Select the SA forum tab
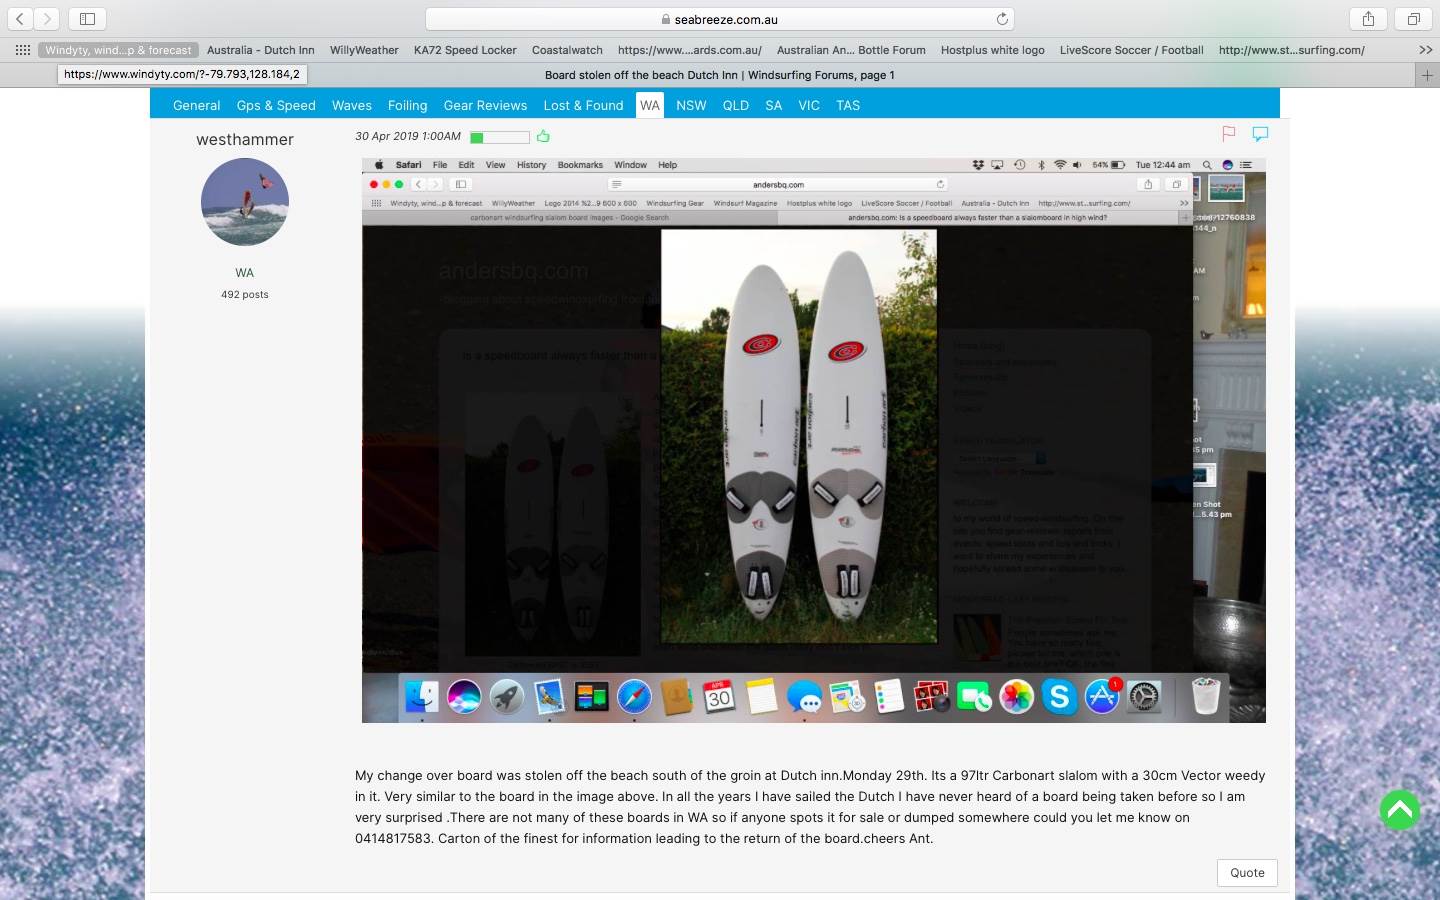Viewport: 1440px width, 900px height. coord(774,105)
